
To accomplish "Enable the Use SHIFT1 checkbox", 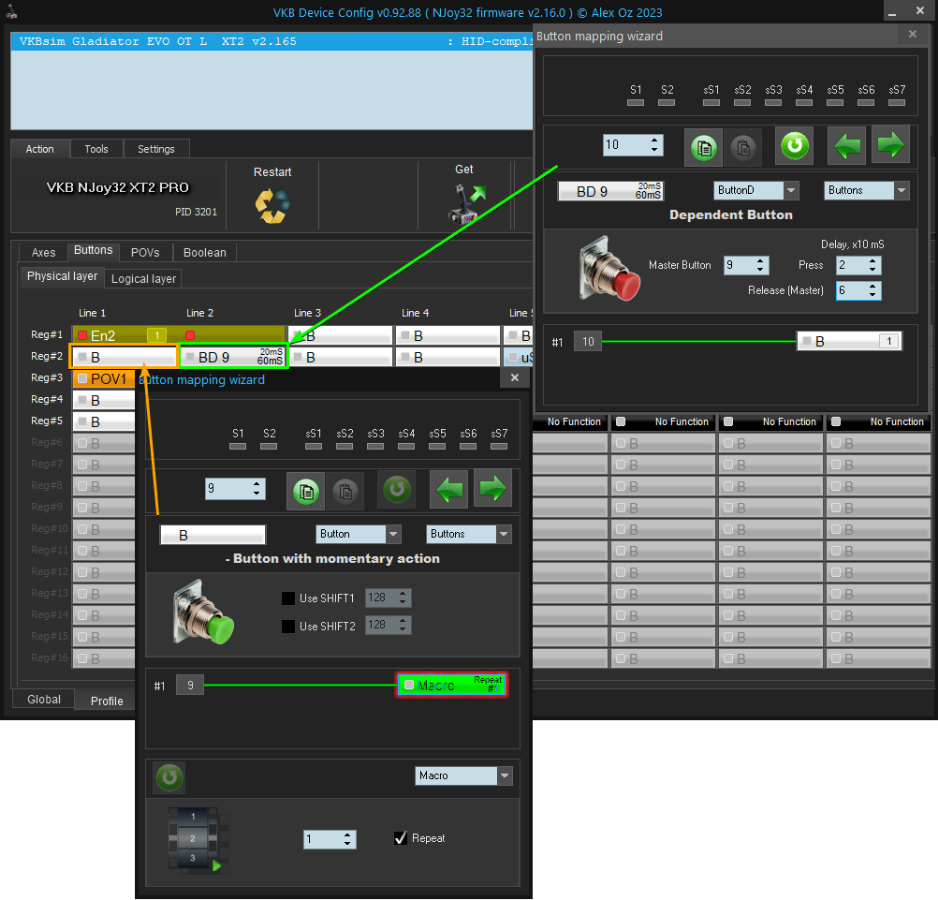I will coord(288,598).
